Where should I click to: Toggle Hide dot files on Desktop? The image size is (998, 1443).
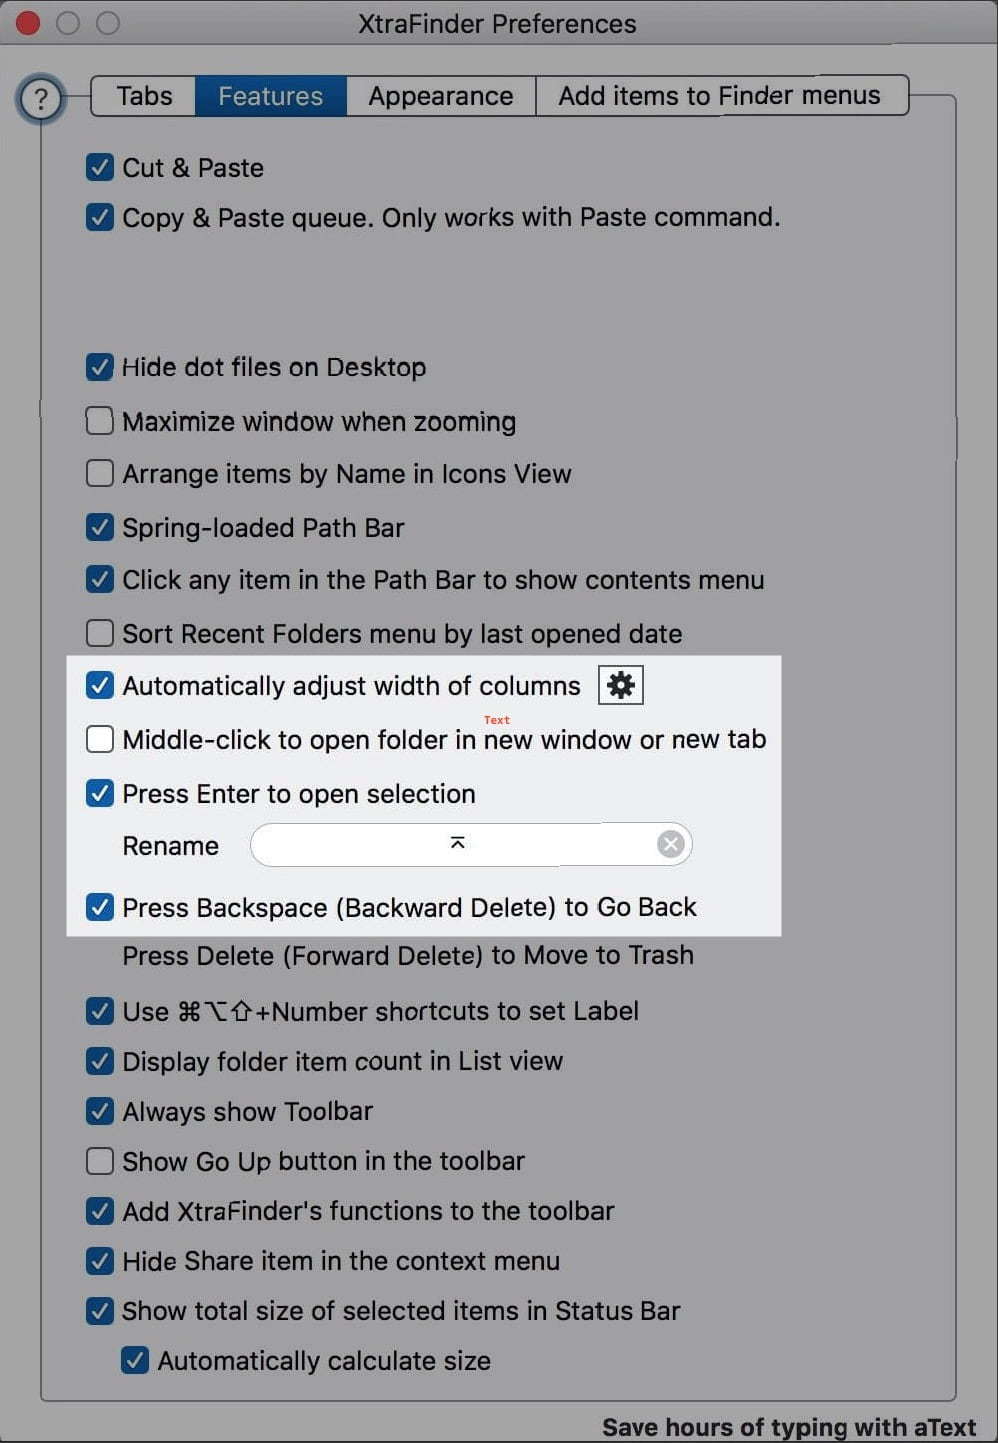[100, 367]
